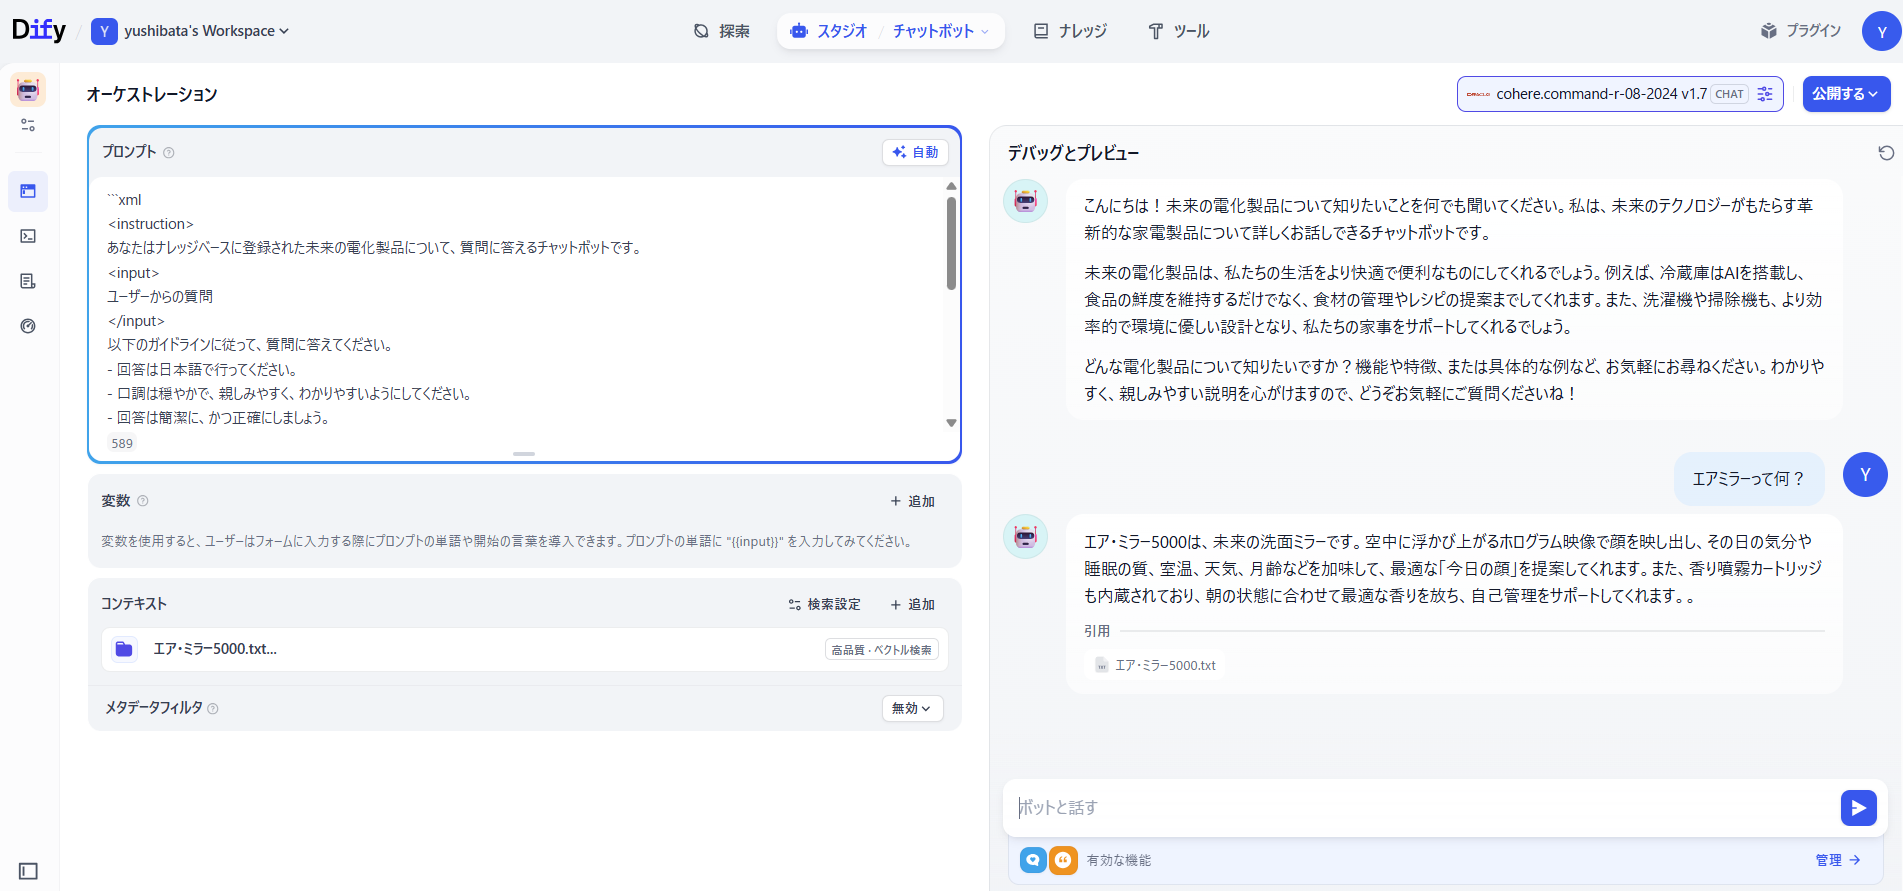
Task: Go to the 探索 Explore tab
Action: pos(722,31)
